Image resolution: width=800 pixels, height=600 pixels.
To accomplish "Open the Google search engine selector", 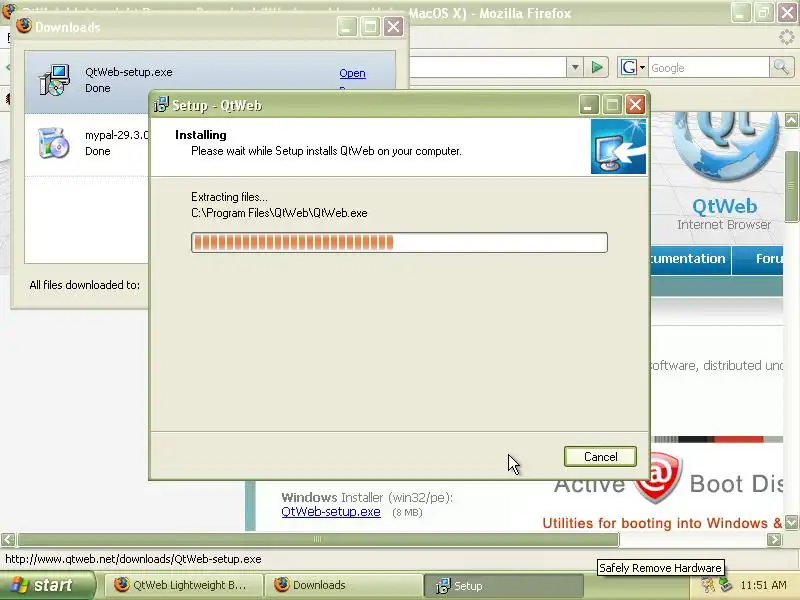I will click(x=632, y=67).
